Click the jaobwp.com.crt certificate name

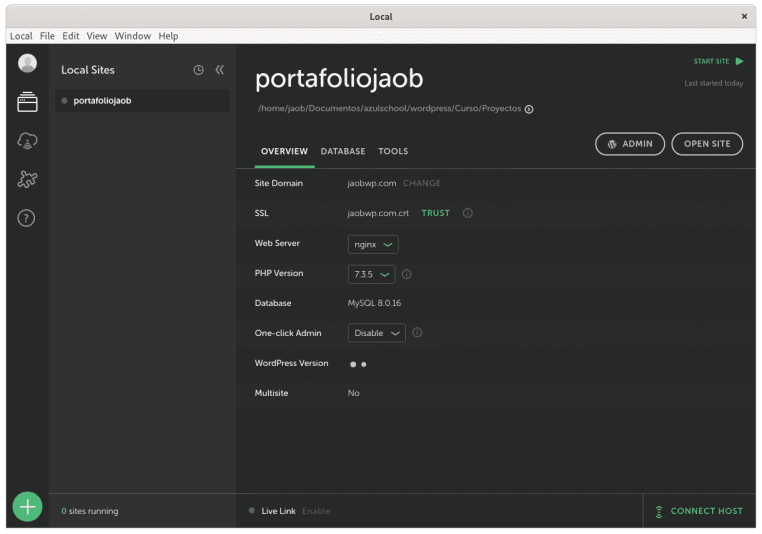click(x=378, y=213)
